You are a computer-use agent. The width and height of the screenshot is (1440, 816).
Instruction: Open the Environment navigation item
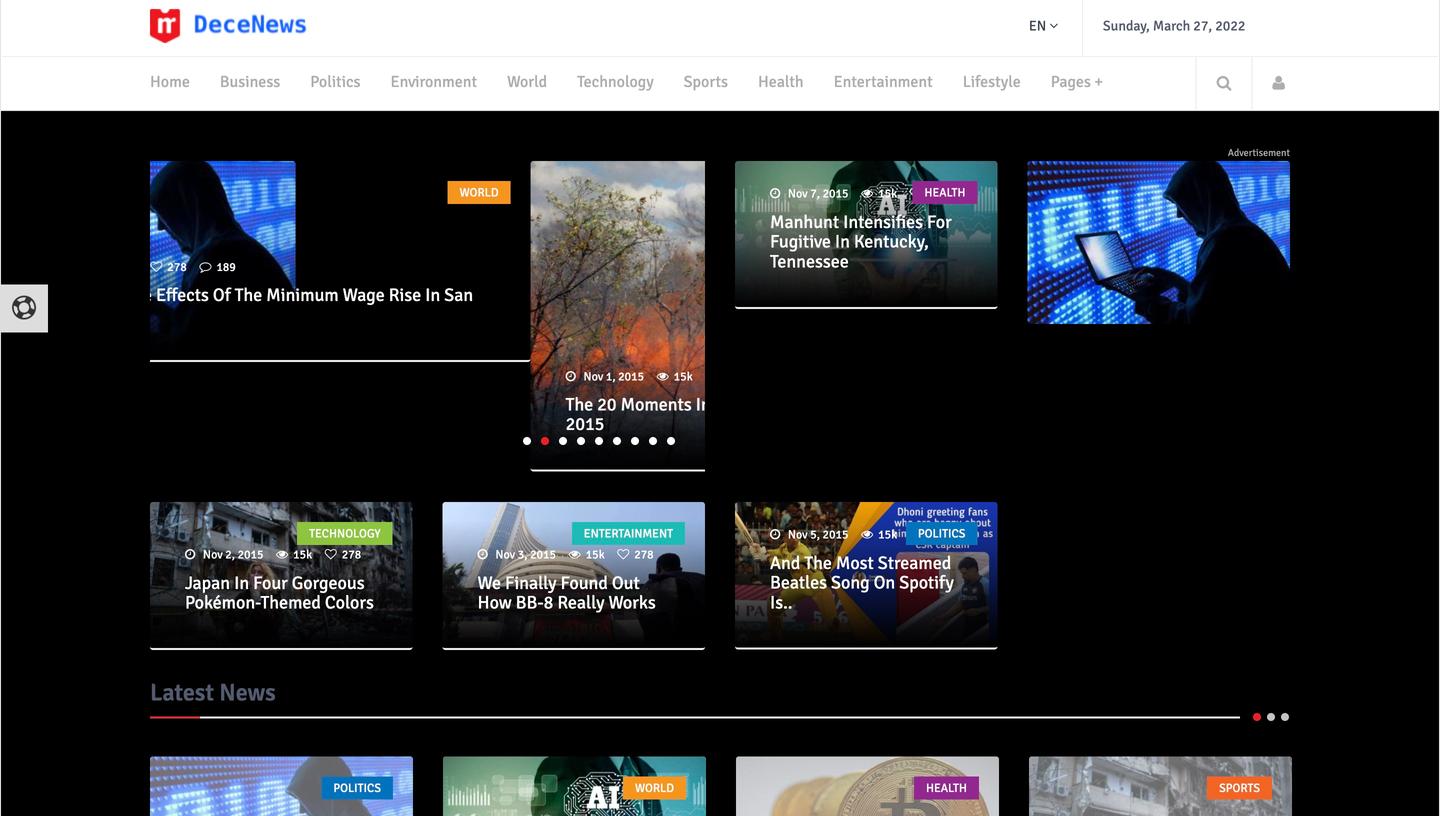click(x=434, y=82)
